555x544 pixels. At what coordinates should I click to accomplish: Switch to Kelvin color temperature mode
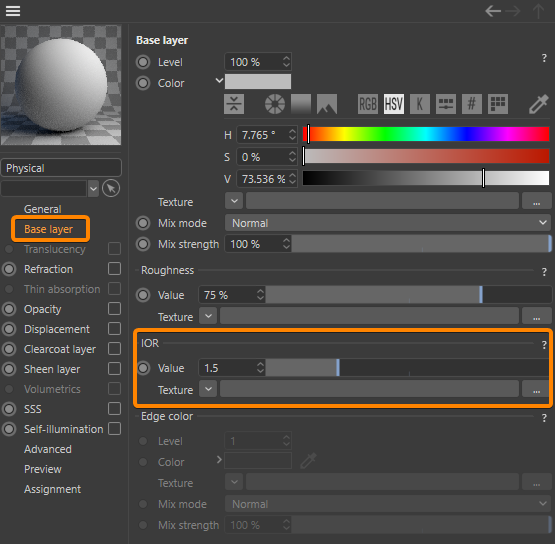click(x=420, y=104)
